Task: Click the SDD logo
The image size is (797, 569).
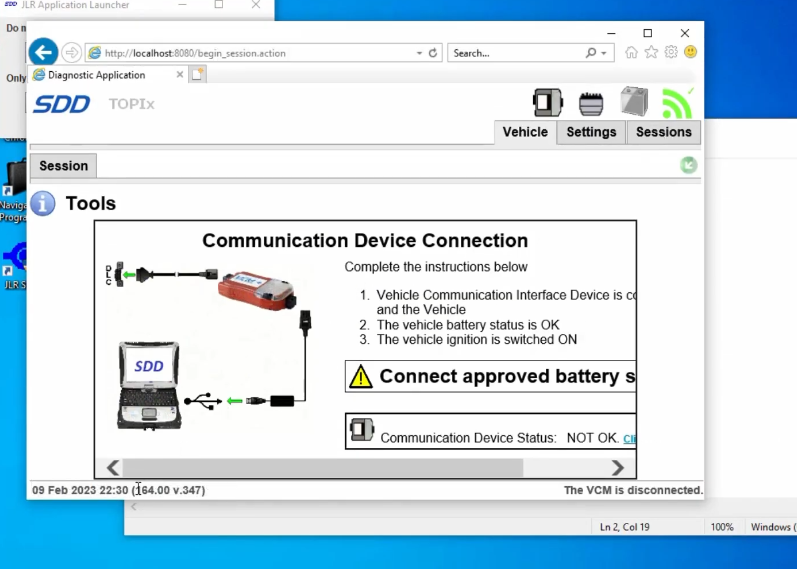Action: tap(62, 104)
